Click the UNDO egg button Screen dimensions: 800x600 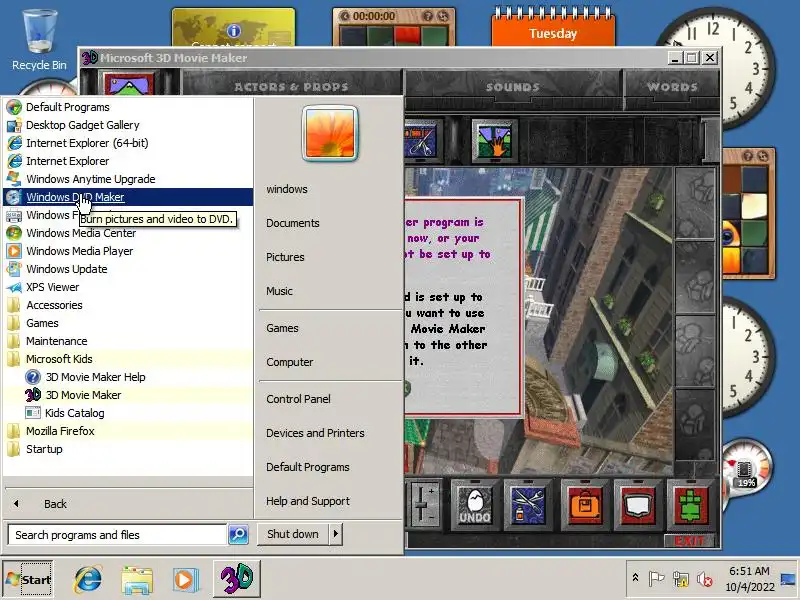[x=475, y=505]
